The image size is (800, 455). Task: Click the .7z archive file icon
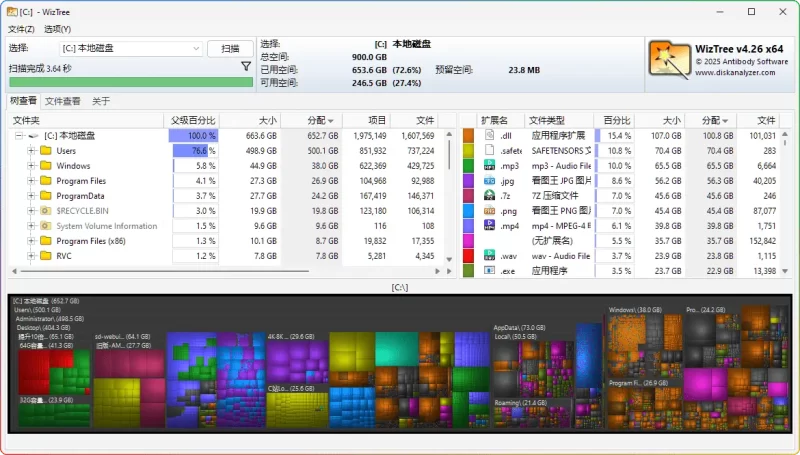point(489,195)
